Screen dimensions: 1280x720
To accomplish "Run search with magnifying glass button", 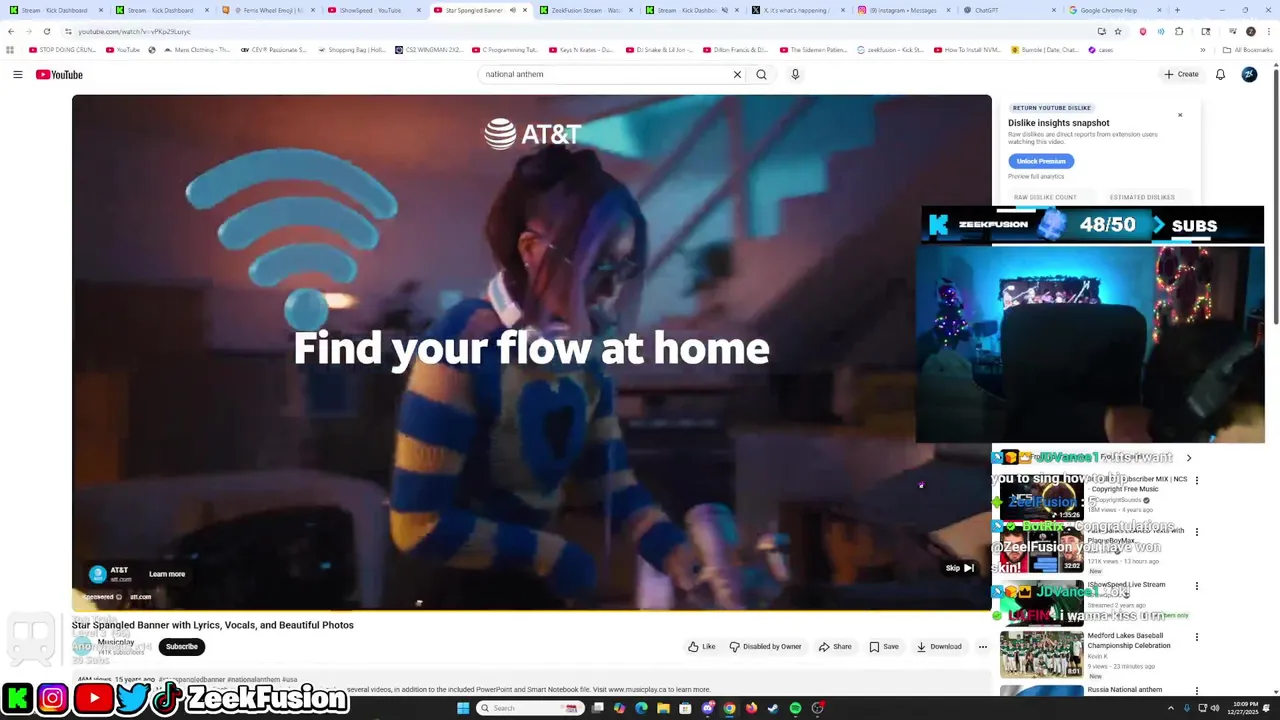I will pos(761,74).
